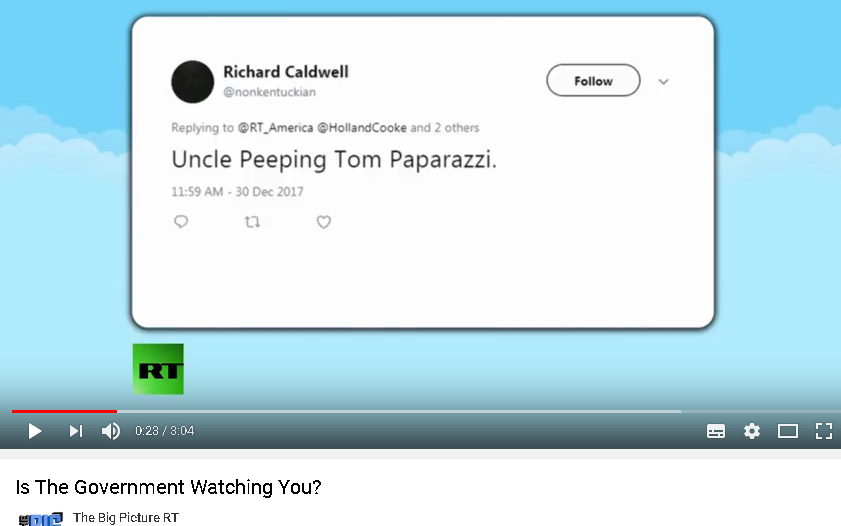841x526 pixels.
Task: Click the tweet reply icon
Action: pyautogui.click(x=181, y=222)
